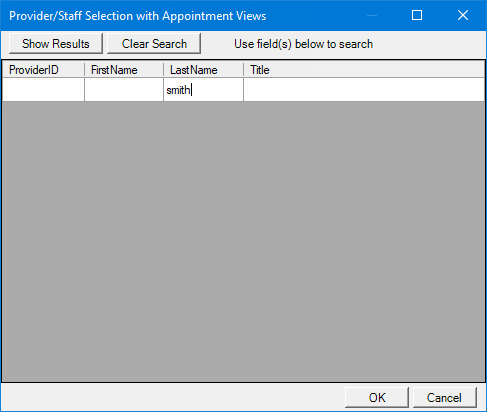Image resolution: width=487 pixels, height=412 pixels.
Task: Sort by the ProviderID column header
Action: tap(43, 70)
